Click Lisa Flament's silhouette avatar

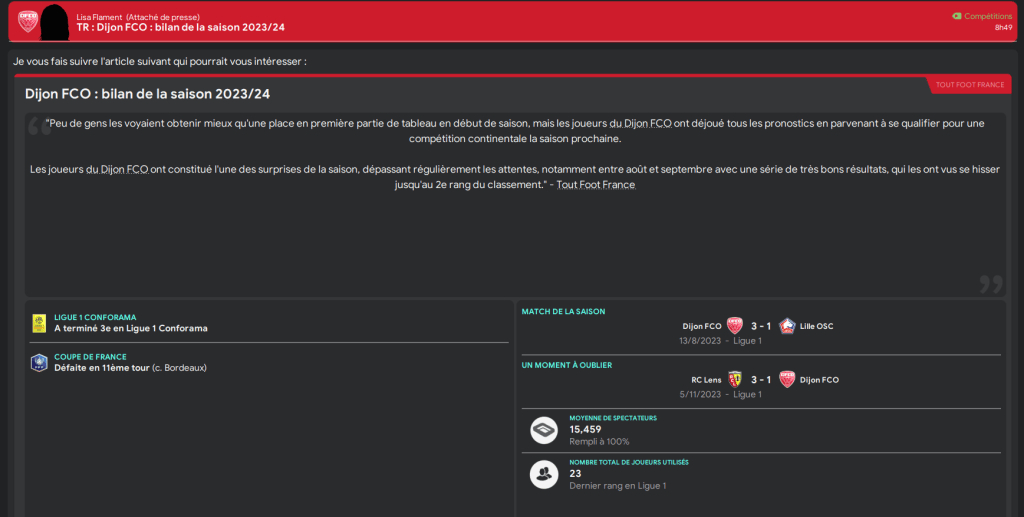[x=56, y=21]
